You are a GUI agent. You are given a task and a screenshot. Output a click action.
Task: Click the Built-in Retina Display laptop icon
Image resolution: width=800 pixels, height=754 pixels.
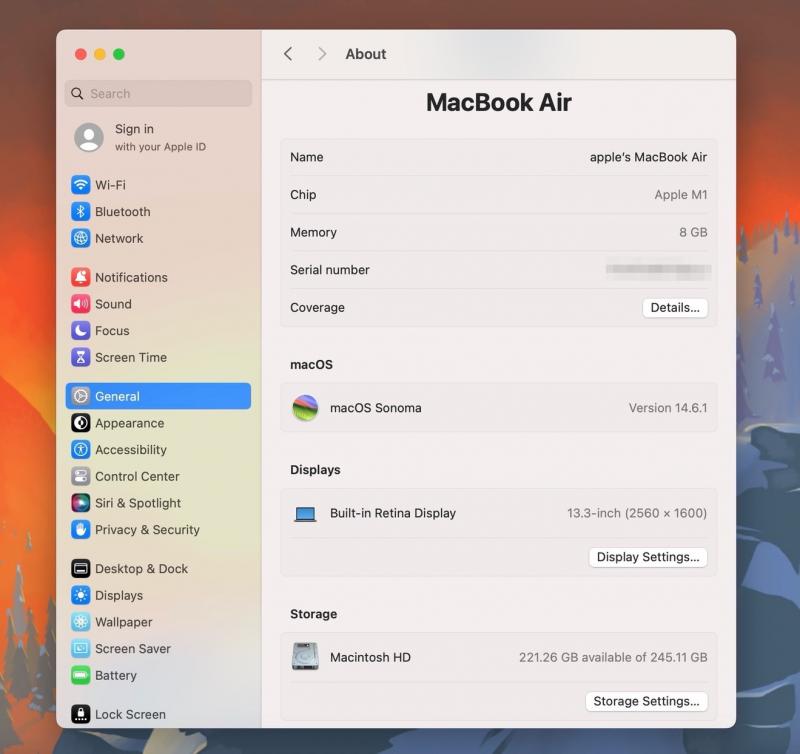306,513
